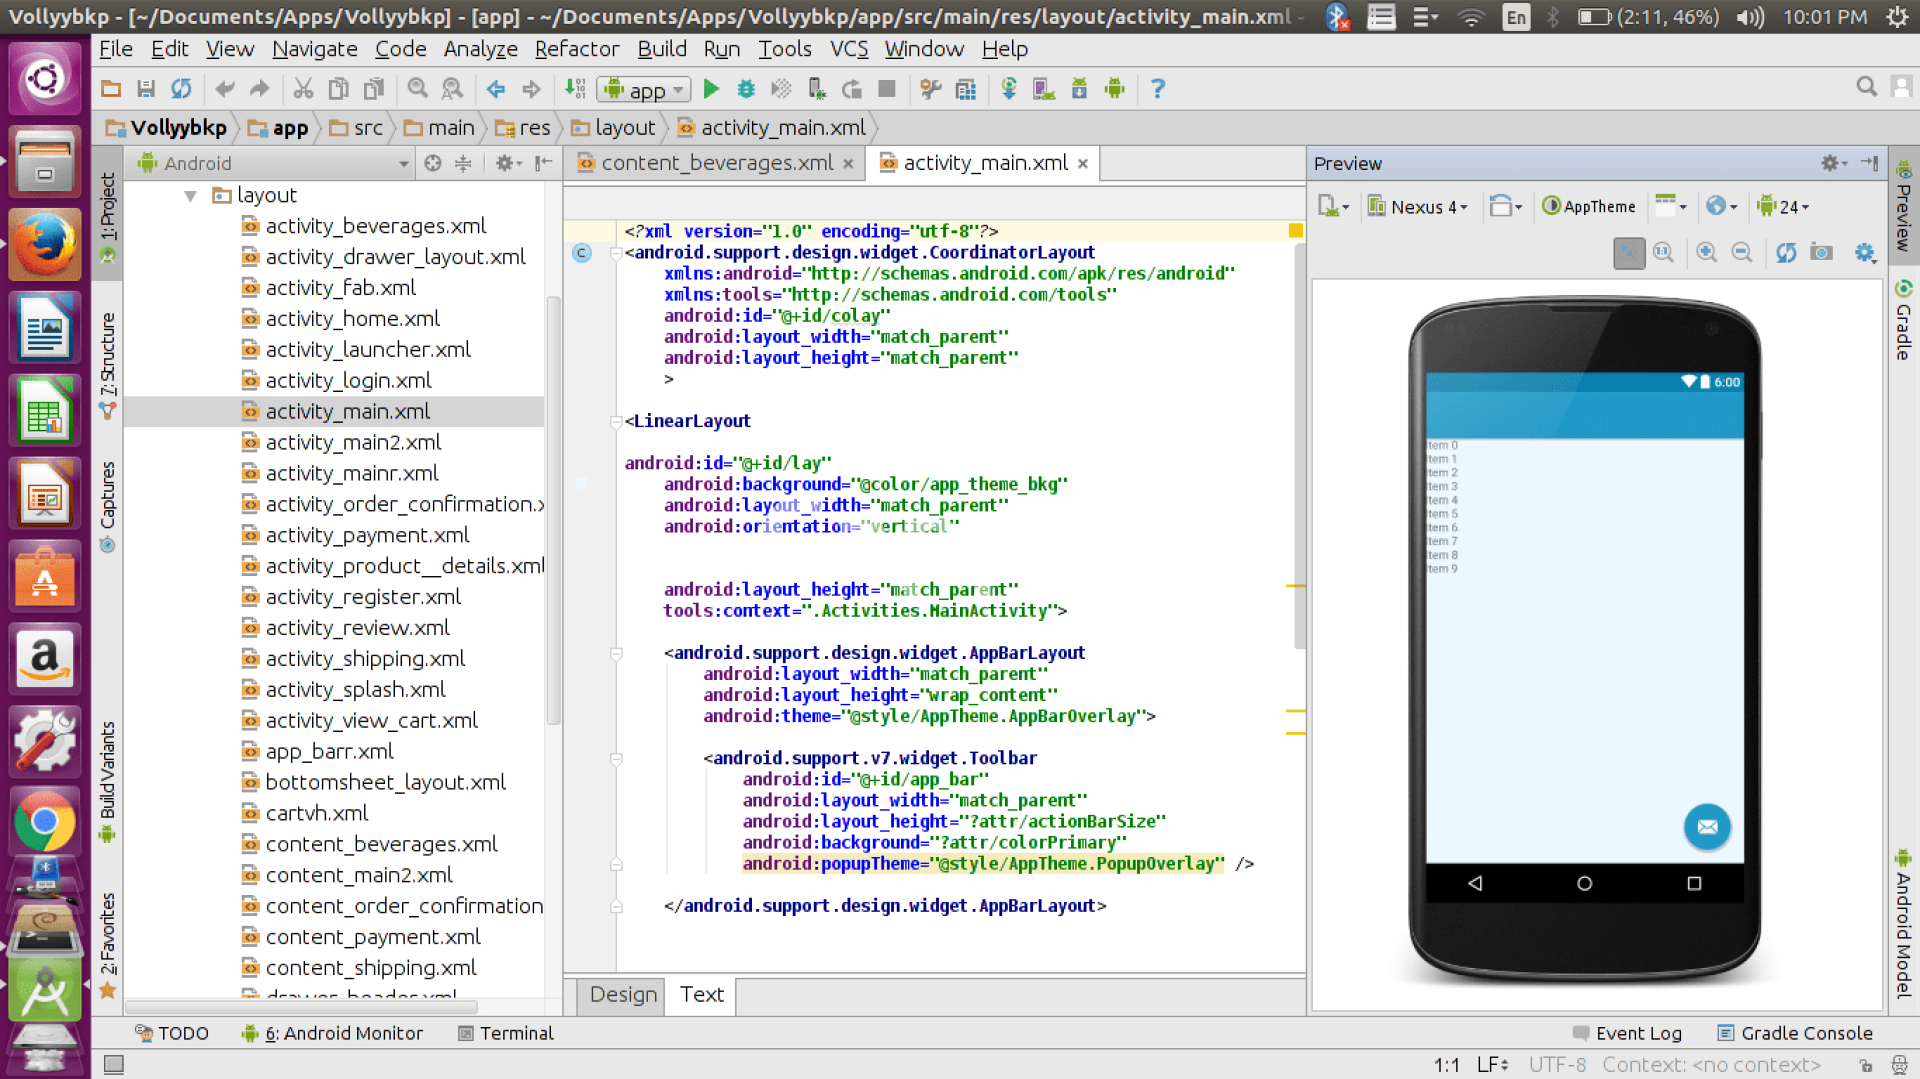Click the Sync Project with Gradle icon
The image size is (1920, 1079).
[x=1008, y=89]
